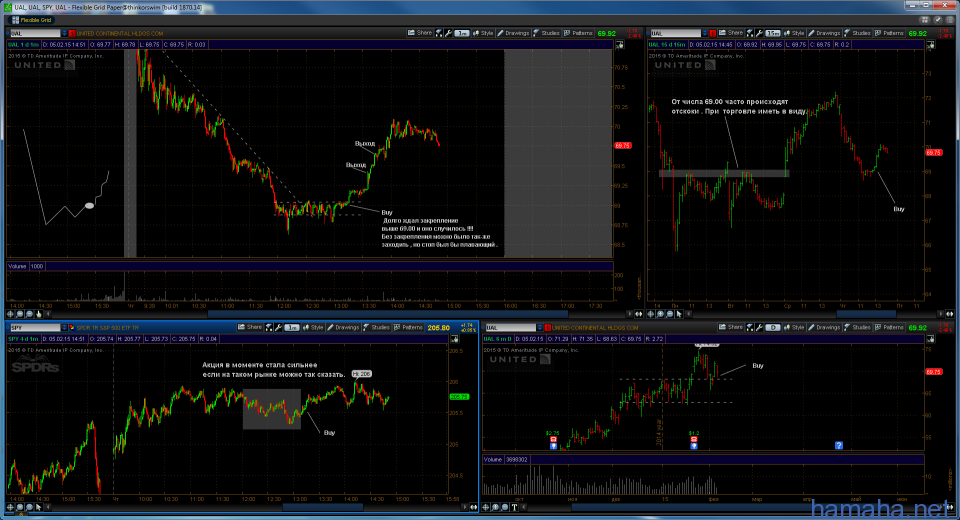Click Share in bottom-right daily UAL chart
Viewport: 960px width, 520px height.
pos(730,328)
